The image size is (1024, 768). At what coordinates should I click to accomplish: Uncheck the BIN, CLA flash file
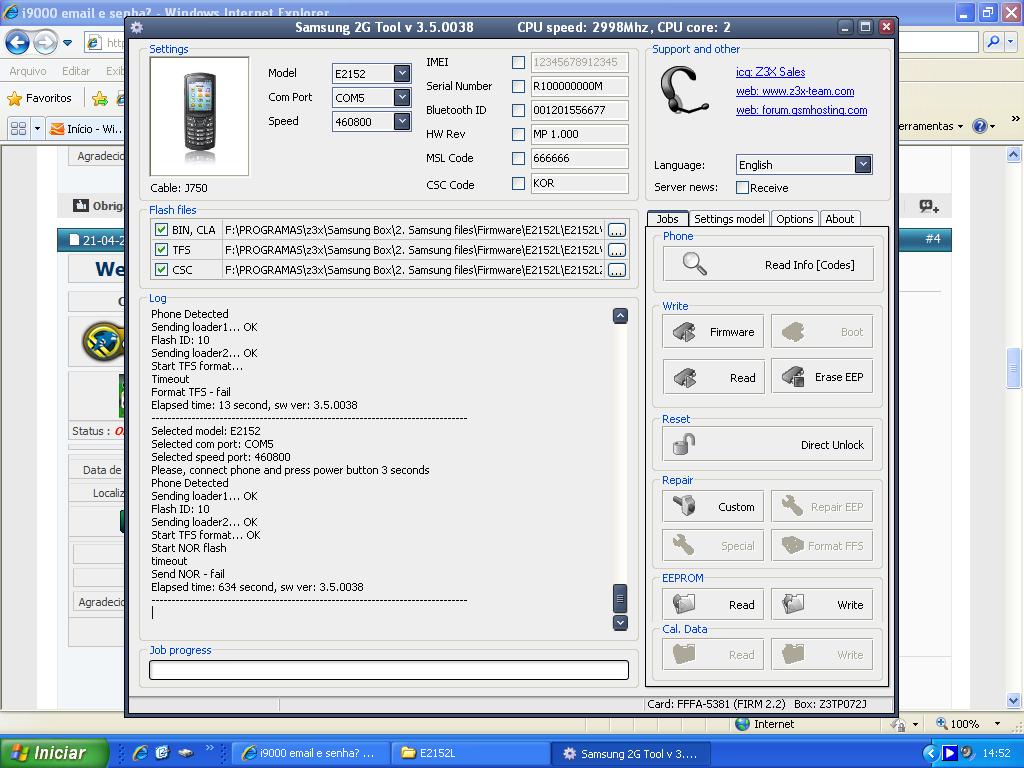[x=161, y=230]
